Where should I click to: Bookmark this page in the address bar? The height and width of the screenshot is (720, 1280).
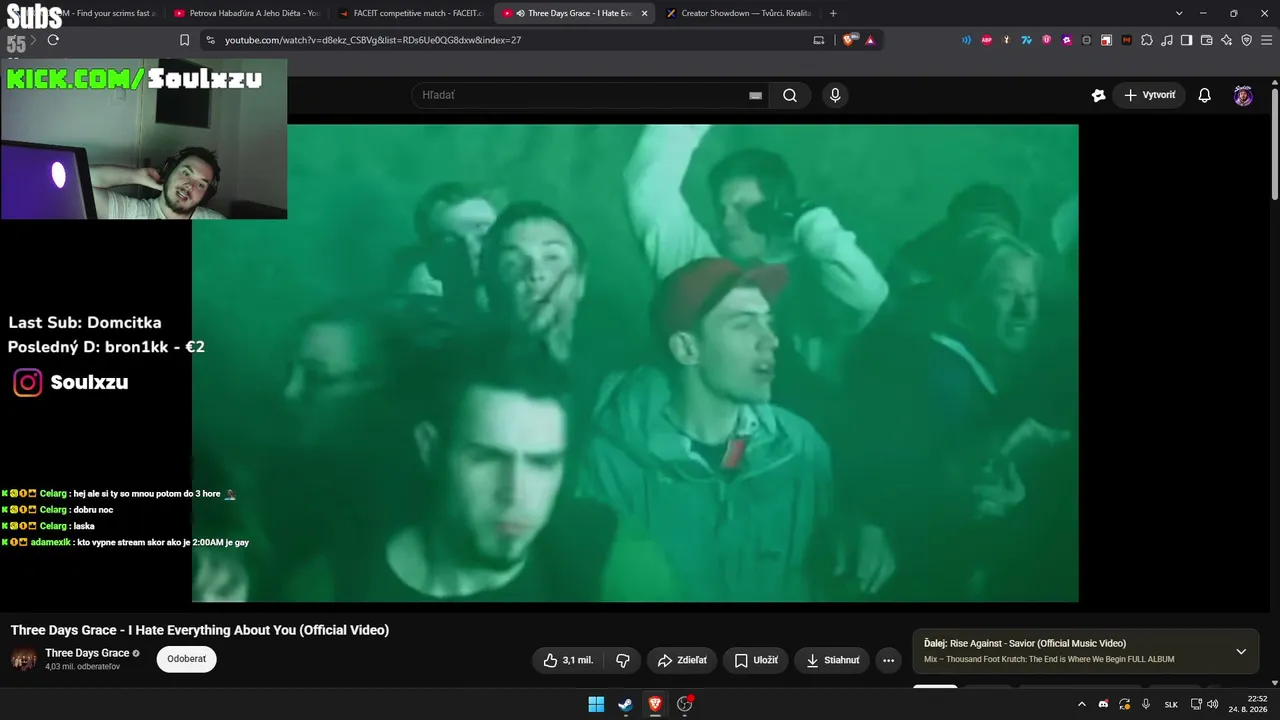click(184, 40)
